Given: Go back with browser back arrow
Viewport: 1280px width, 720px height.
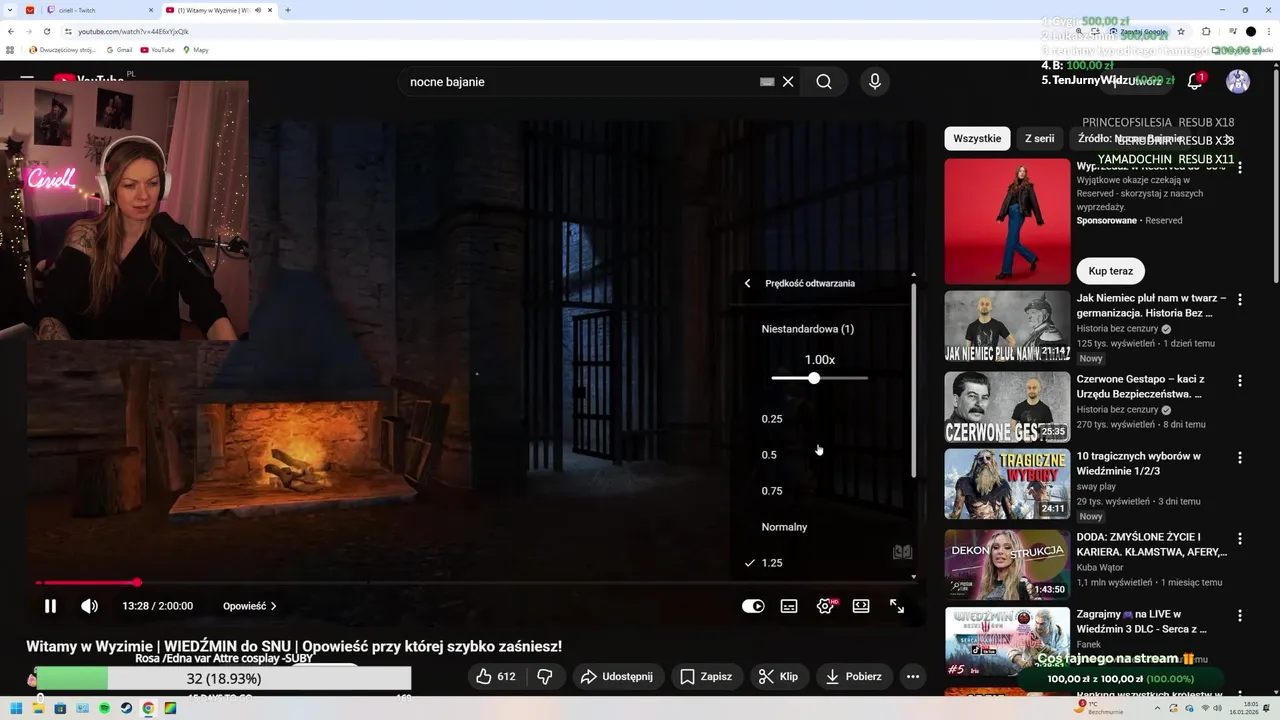Looking at the screenshot, I should 11,31.
